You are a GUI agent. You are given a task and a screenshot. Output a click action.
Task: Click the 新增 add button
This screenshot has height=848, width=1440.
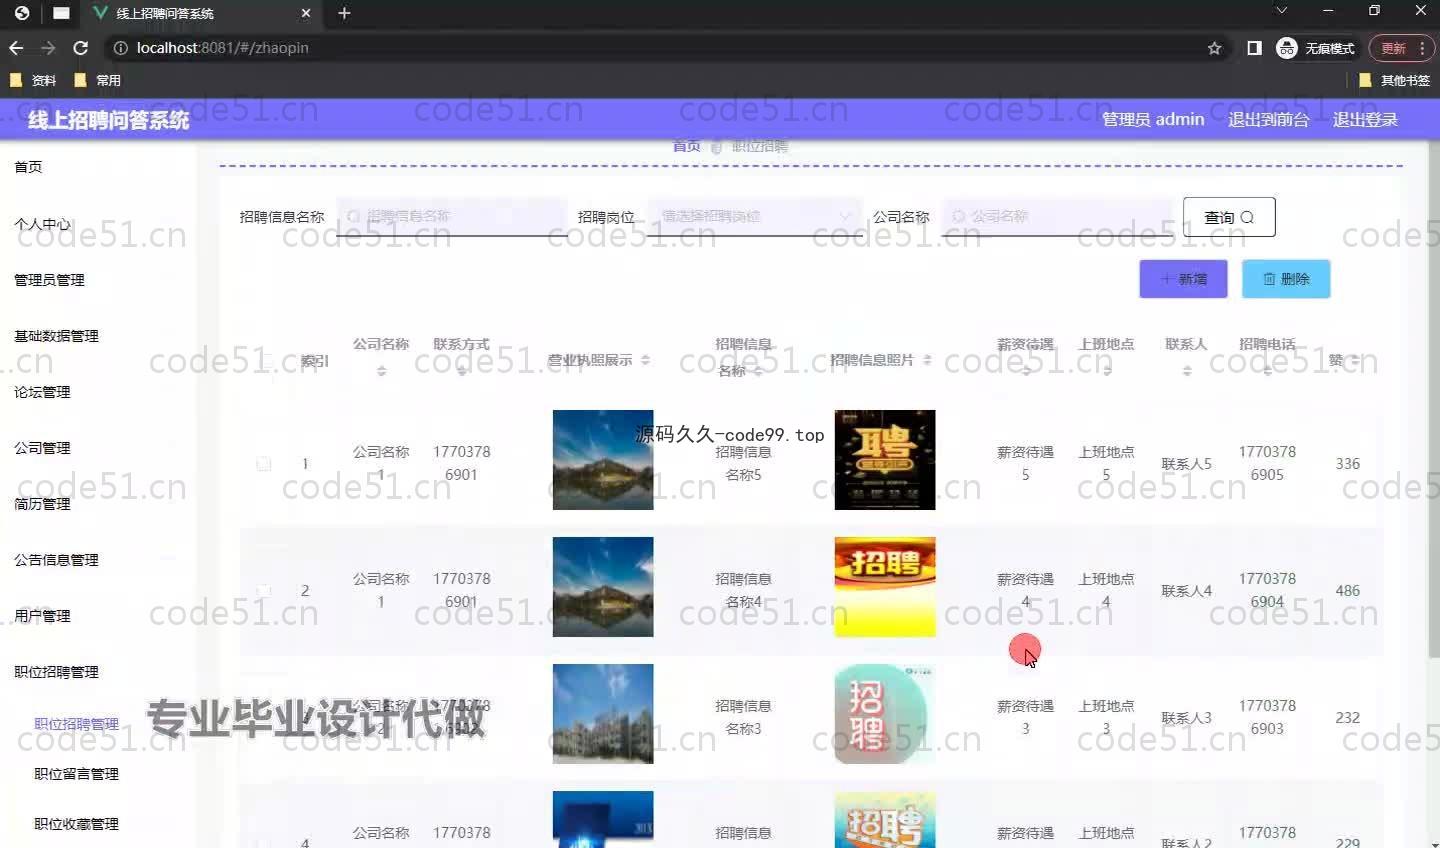1183,279
